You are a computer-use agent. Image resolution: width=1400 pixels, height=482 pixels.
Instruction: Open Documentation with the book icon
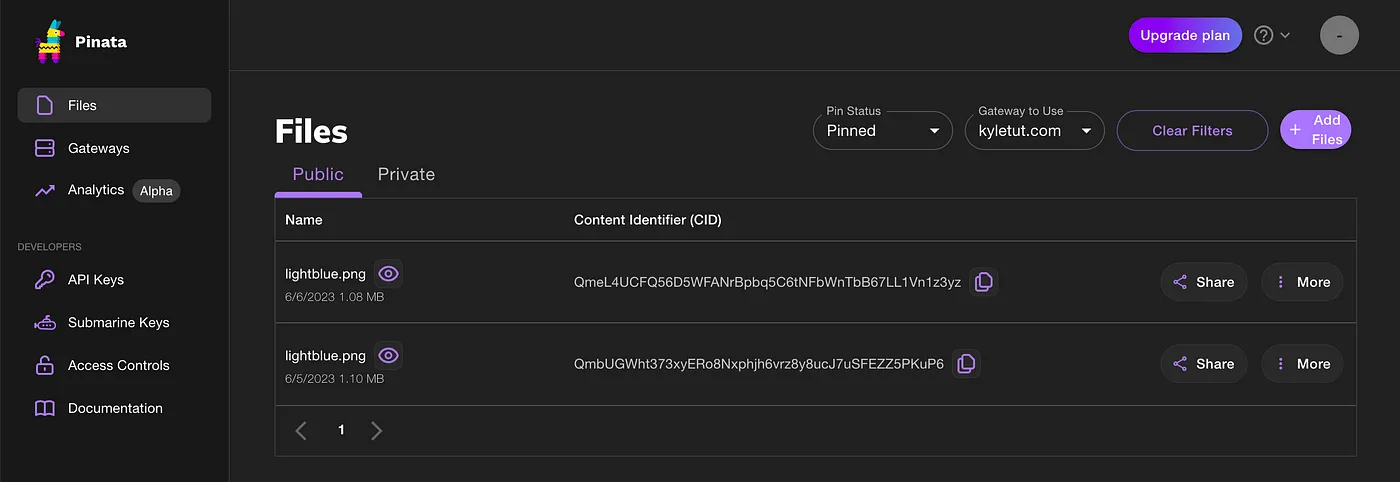(114, 408)
